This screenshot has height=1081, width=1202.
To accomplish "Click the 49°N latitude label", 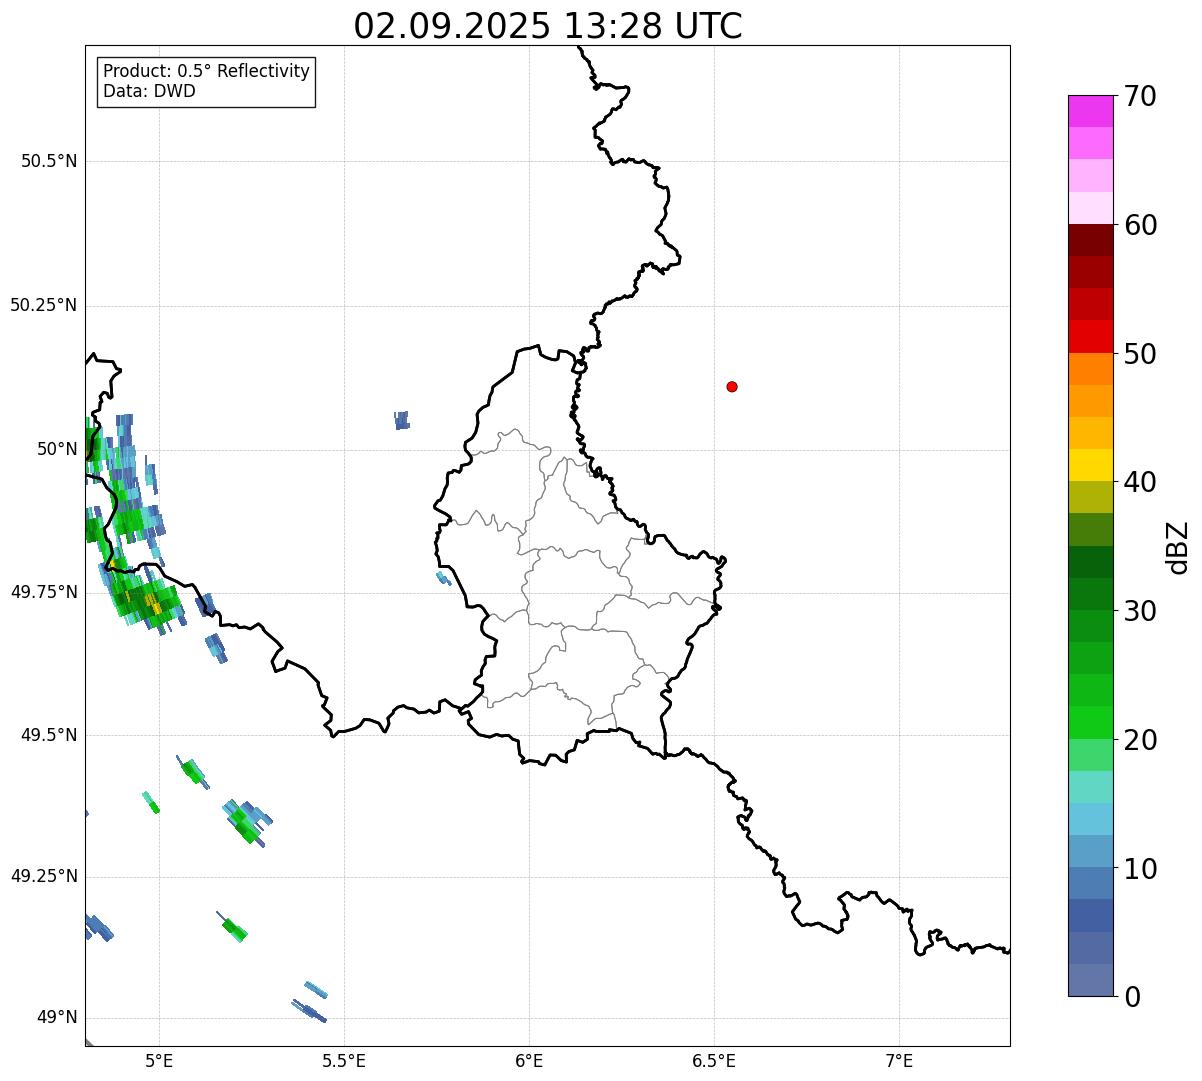I will click(58, 1017).
